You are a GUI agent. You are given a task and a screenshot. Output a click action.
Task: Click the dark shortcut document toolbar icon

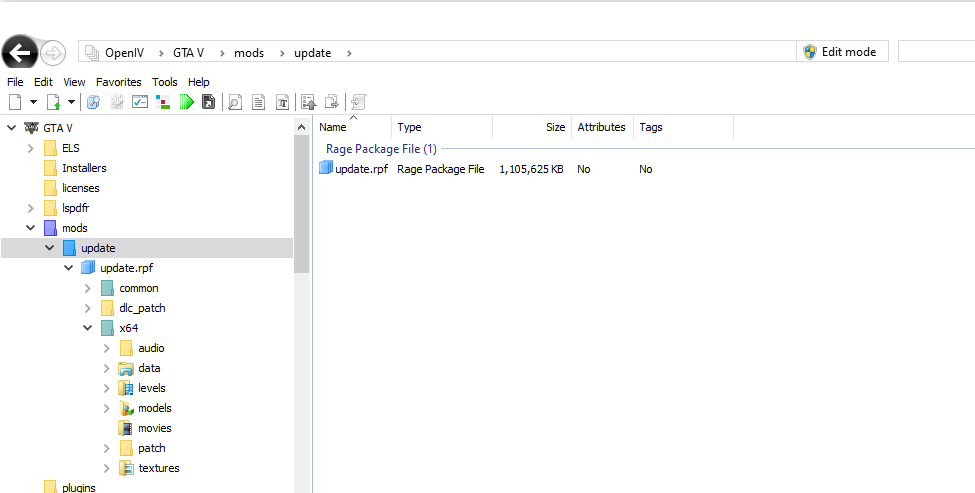209,102
